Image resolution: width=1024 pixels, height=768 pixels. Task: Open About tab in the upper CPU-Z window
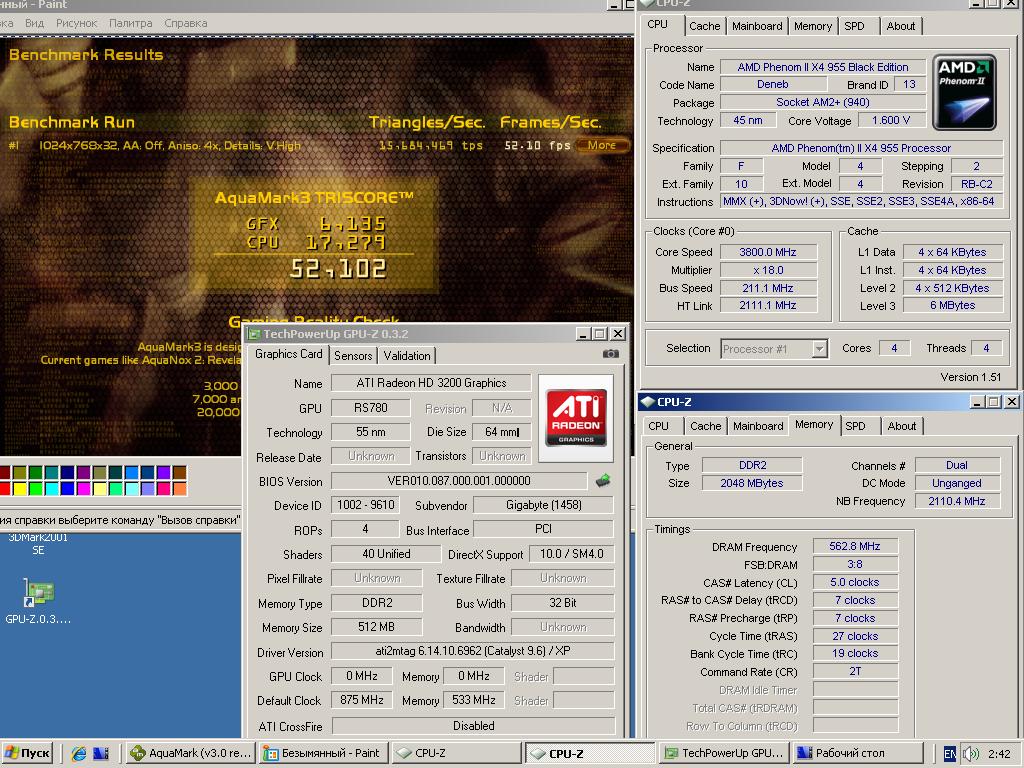[x=900, y=26]
